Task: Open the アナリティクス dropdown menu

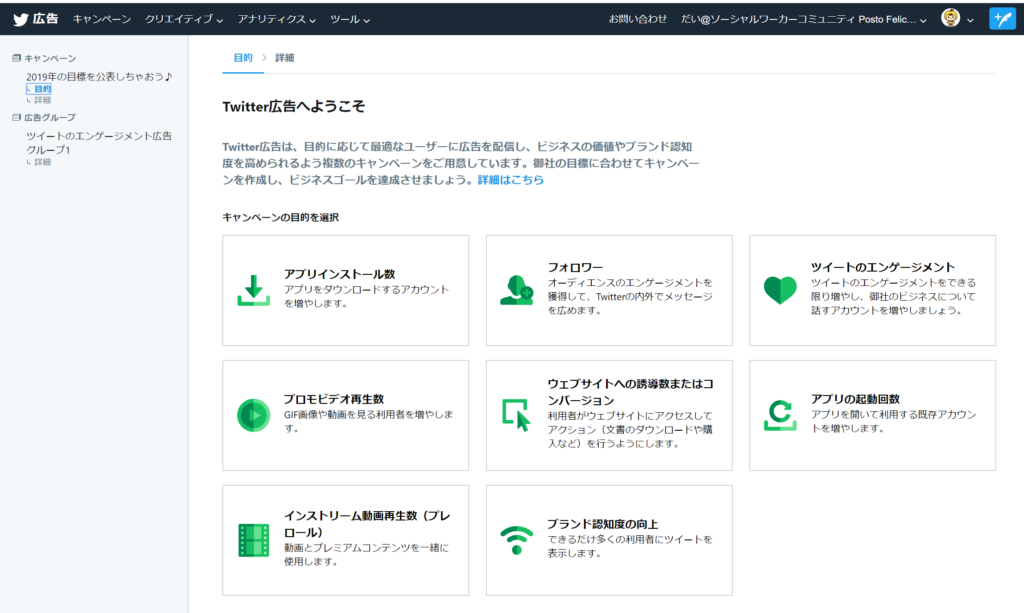Action: [277, 20]
